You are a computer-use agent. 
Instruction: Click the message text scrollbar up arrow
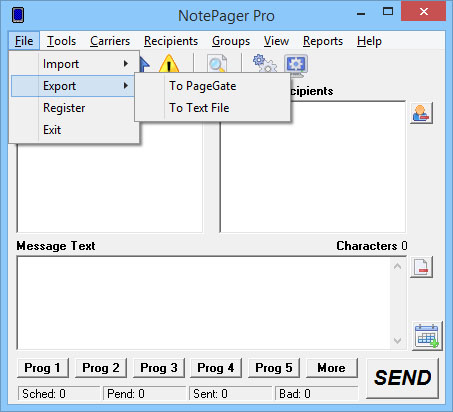[397, 266]
